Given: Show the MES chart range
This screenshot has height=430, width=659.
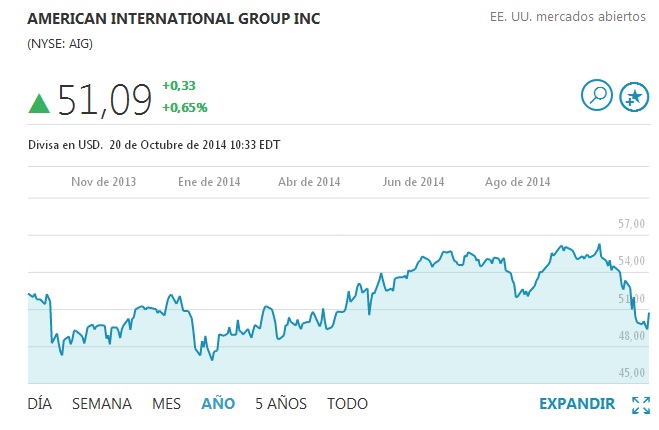Looking at the screenshot, I should 166,404.
